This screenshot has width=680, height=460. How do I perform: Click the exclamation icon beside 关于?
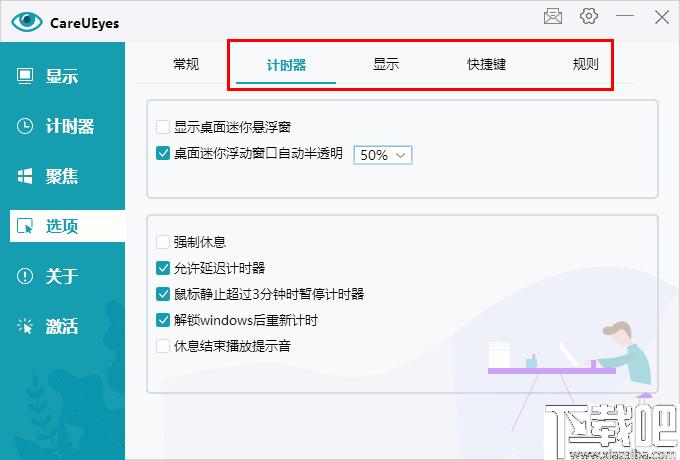(25, 276)
